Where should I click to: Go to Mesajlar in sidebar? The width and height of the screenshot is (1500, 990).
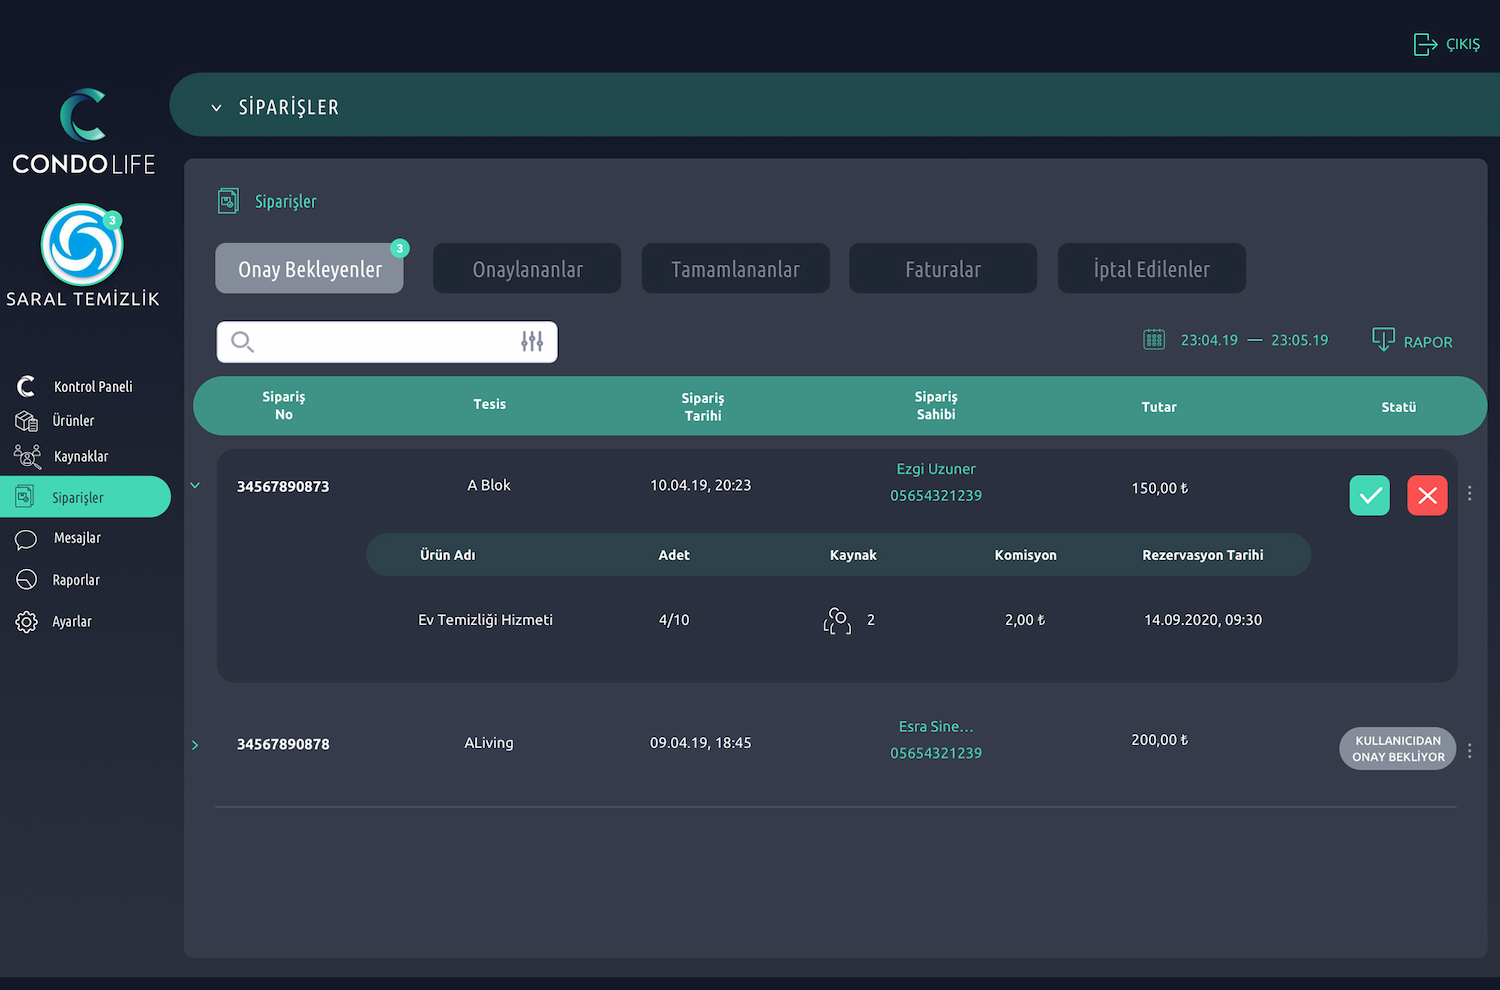click(77, 538)
